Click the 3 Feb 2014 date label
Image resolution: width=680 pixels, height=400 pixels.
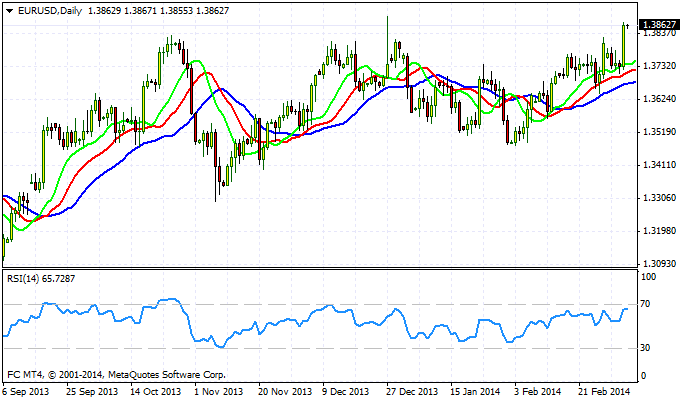pos(538,391)
